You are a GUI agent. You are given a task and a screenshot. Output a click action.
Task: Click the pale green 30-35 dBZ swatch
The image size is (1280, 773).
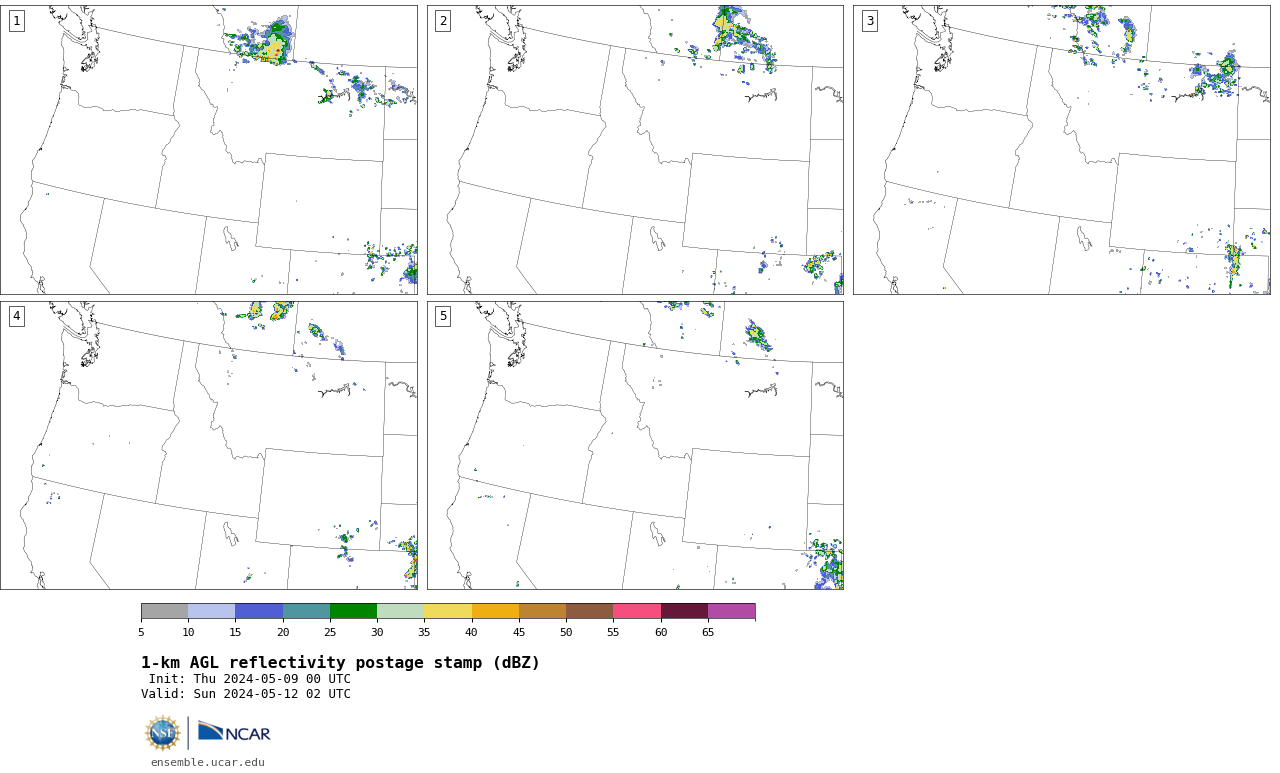point(401,611)
